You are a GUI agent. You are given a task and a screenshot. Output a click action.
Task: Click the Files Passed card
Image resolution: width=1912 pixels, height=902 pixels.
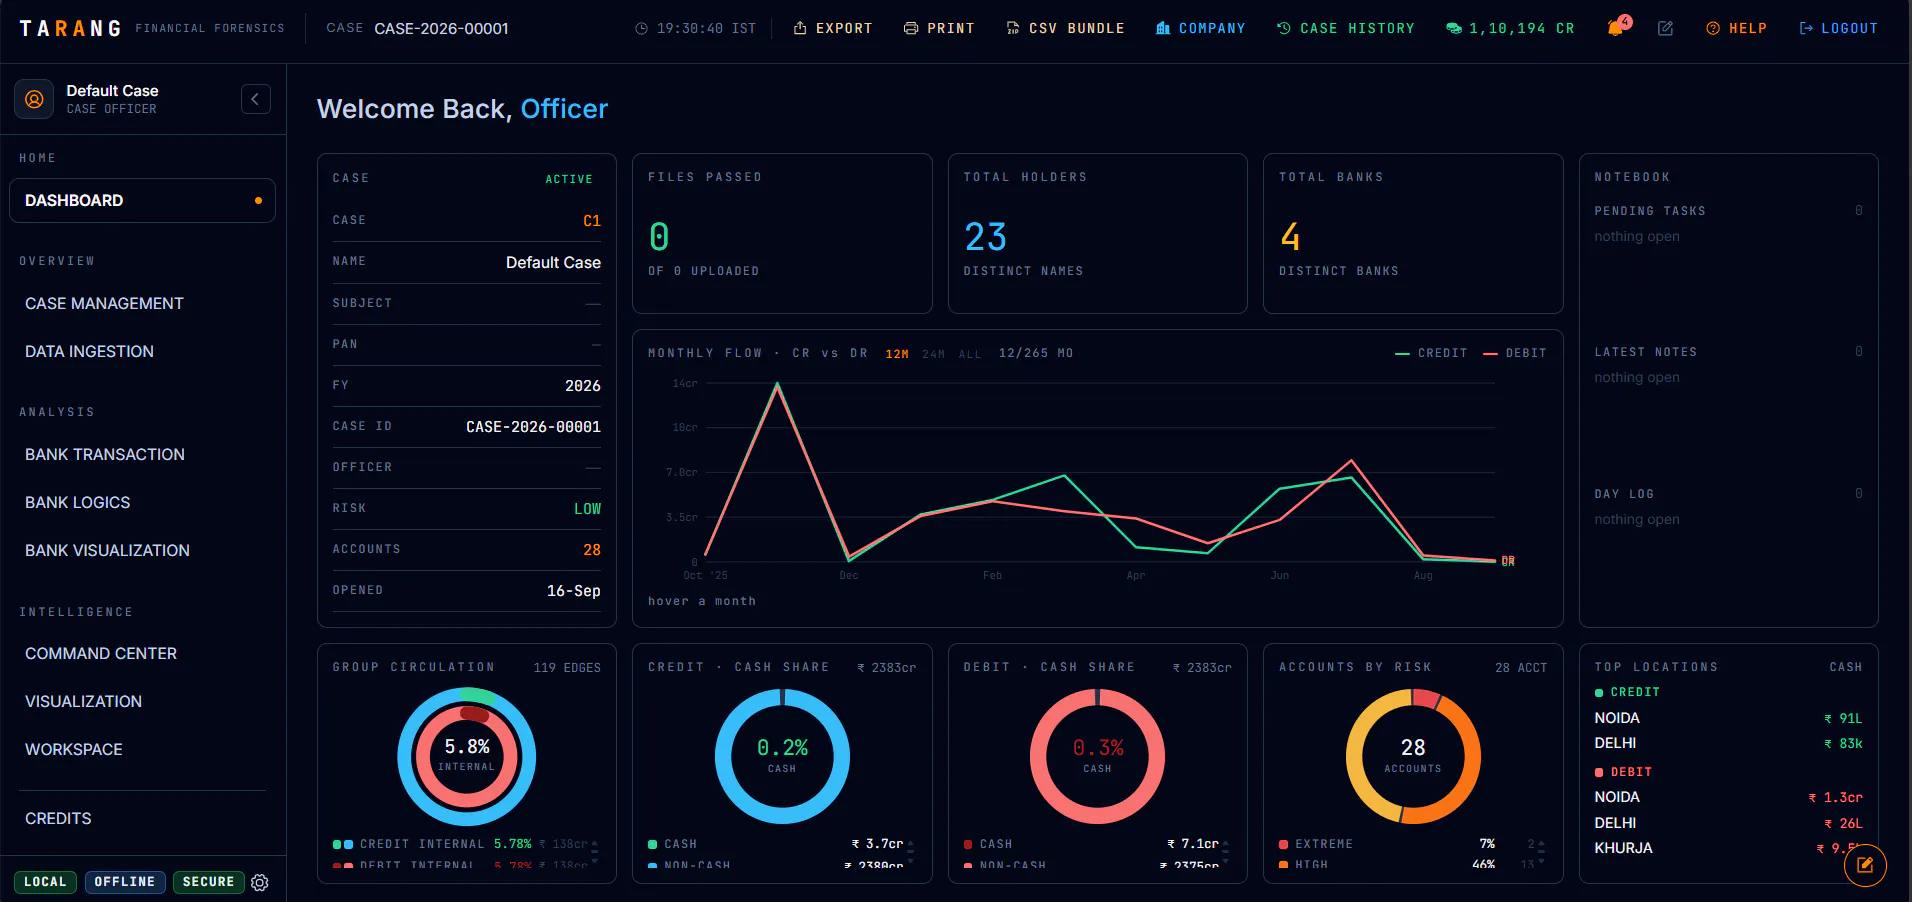point(782,233)
